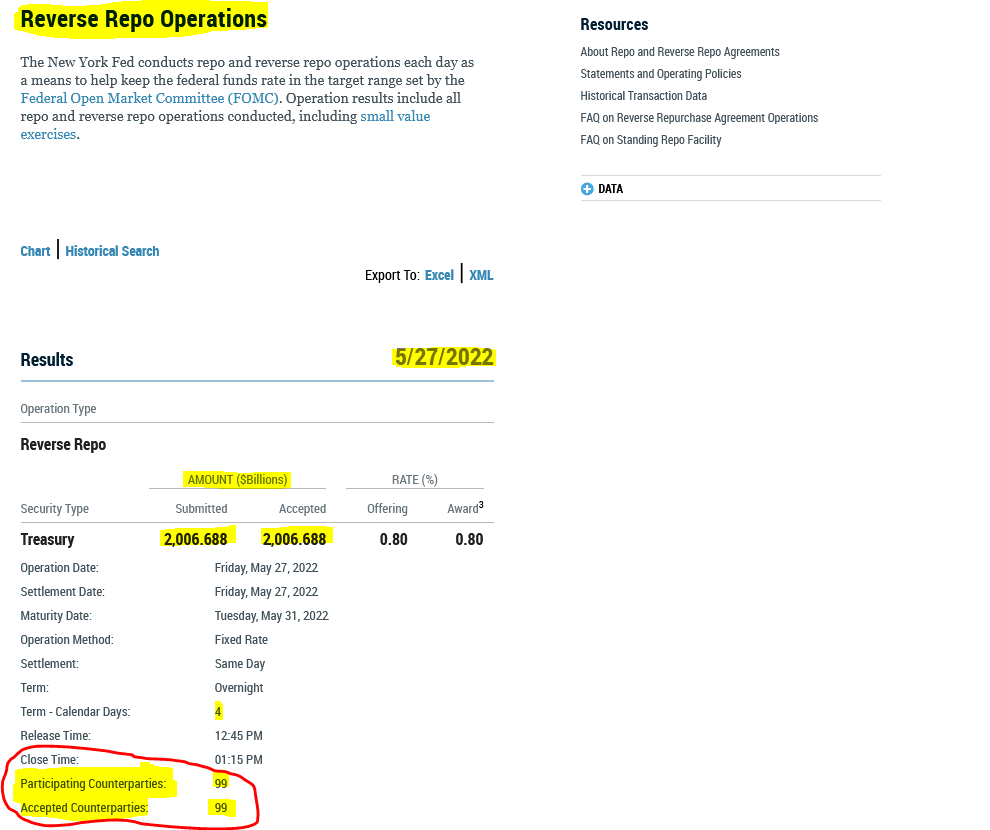This screenshot has height=830, width=990.
Task: Click the Award column header
Action: (x=465, y=508)
